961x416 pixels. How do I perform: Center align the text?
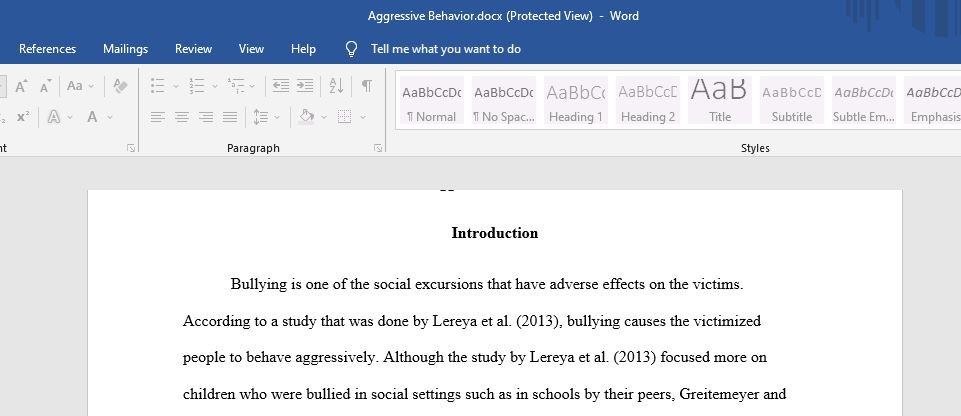181,116
